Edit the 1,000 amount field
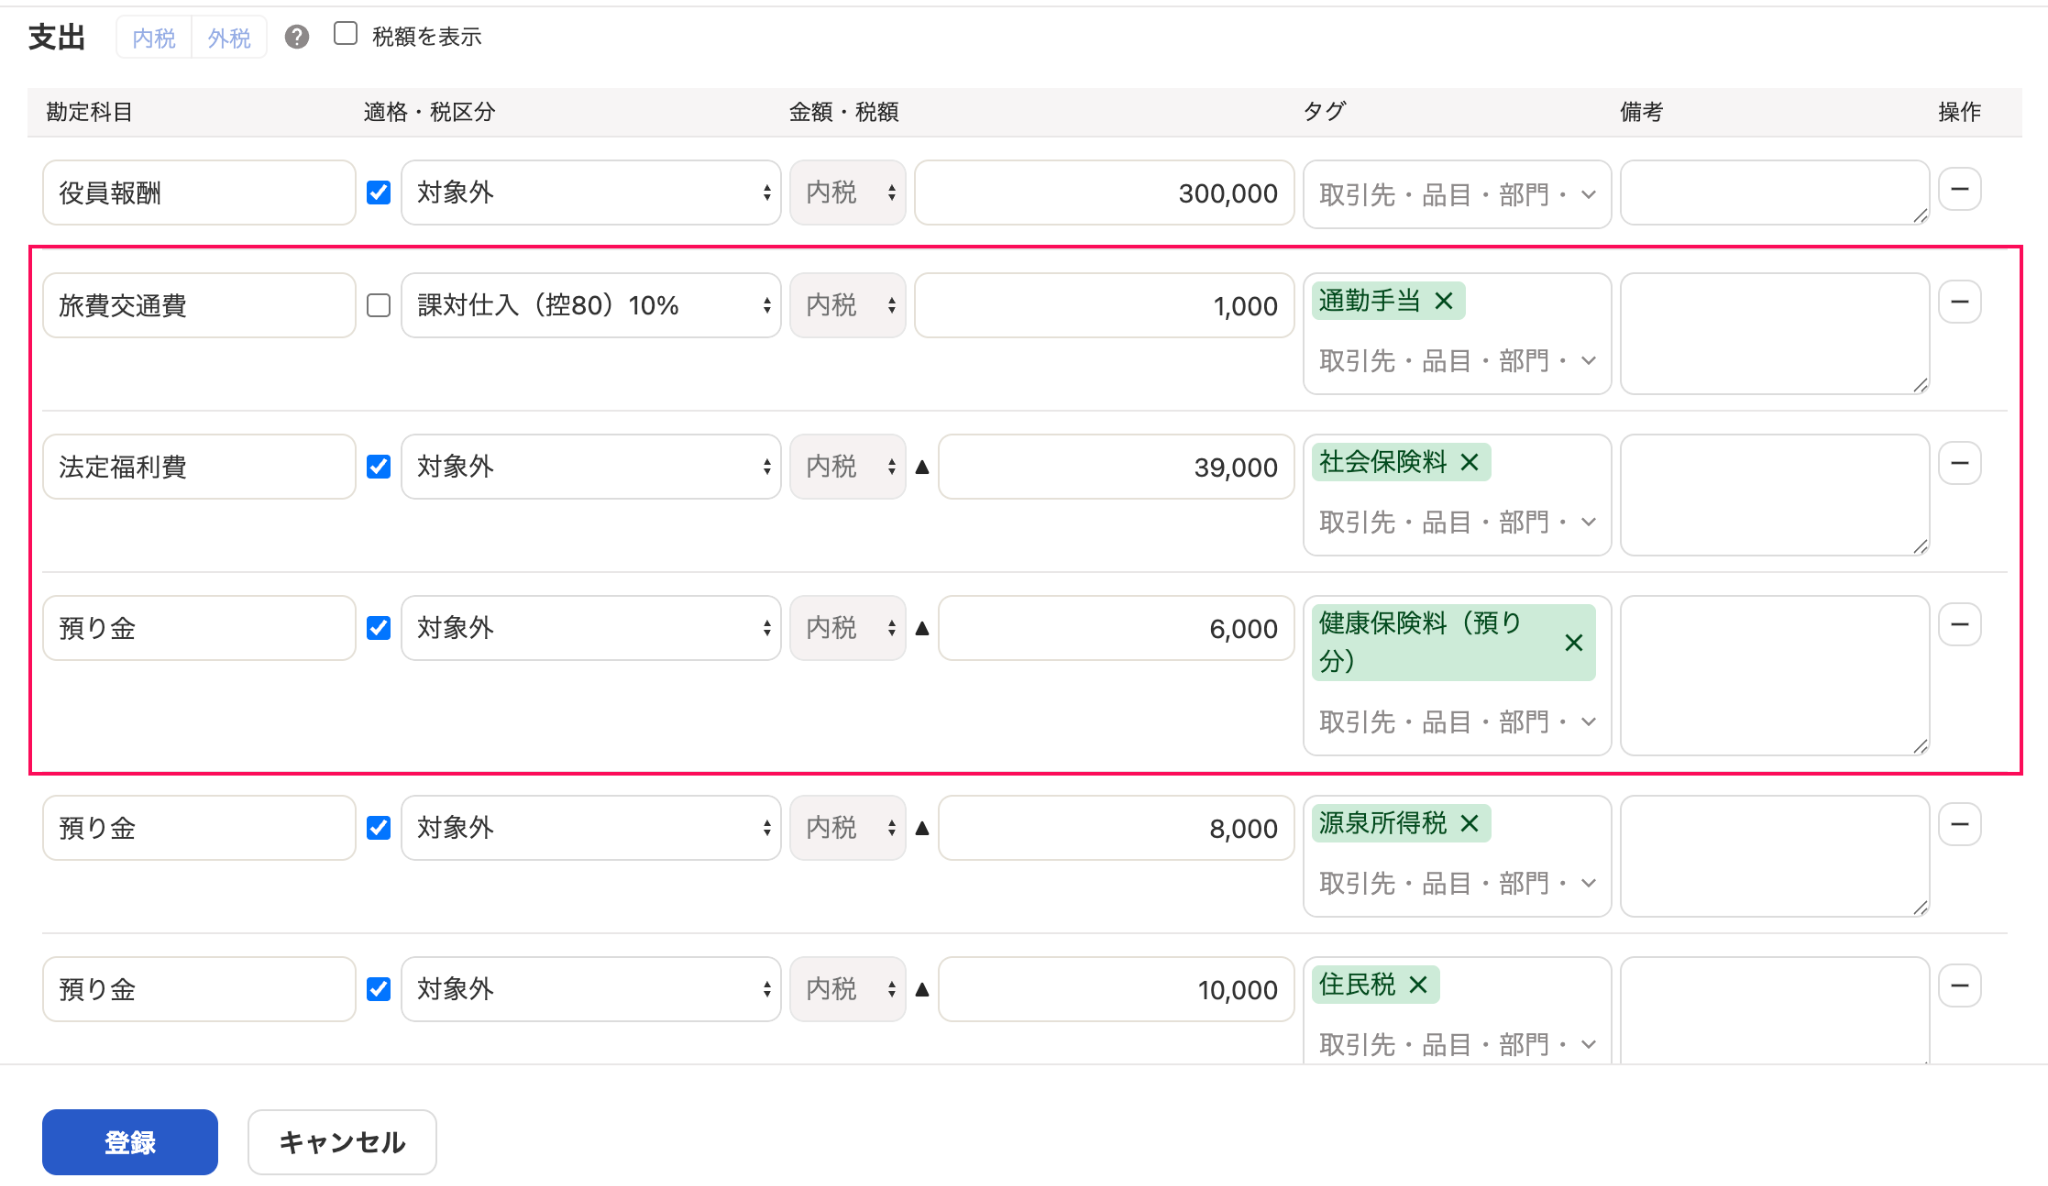Image resolution: width=2048 pixels, height=1186 pixels. (1104, 305)
